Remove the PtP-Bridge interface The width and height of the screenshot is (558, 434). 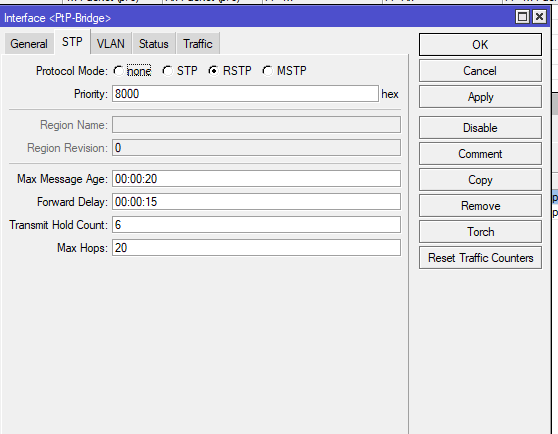[x=480, y=206]
